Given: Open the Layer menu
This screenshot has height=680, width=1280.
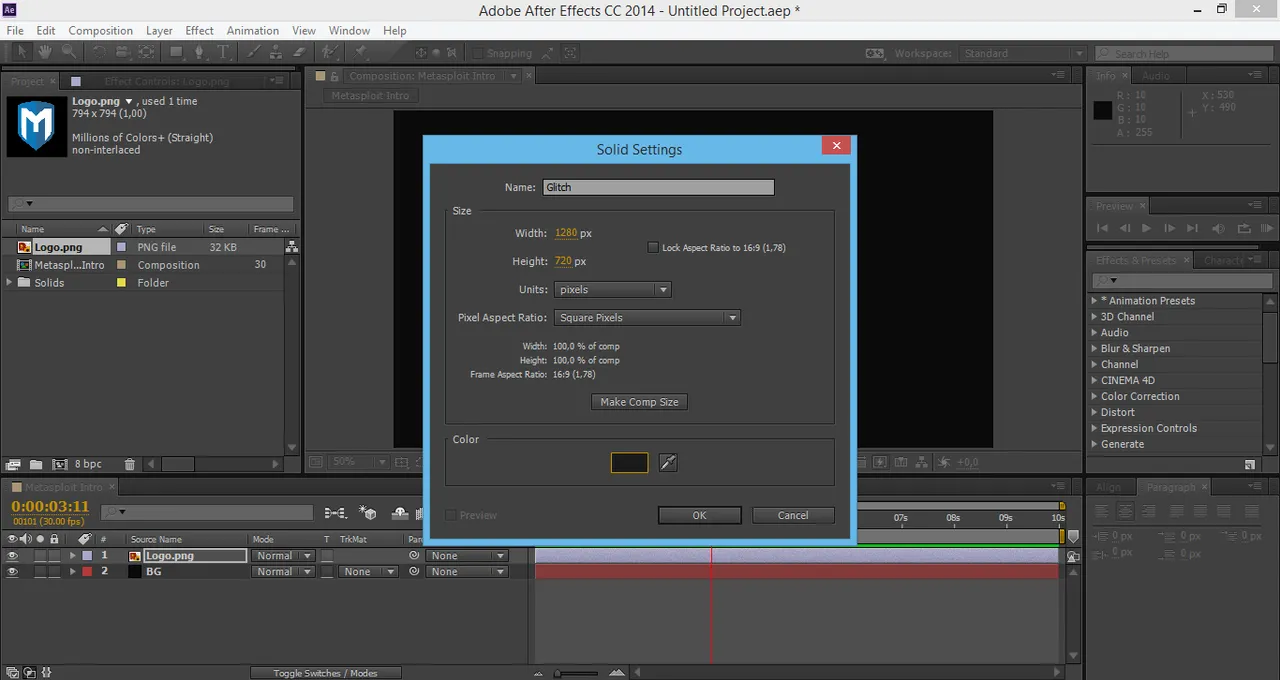Looking at the screenshot, I should (x=159, y=31).
